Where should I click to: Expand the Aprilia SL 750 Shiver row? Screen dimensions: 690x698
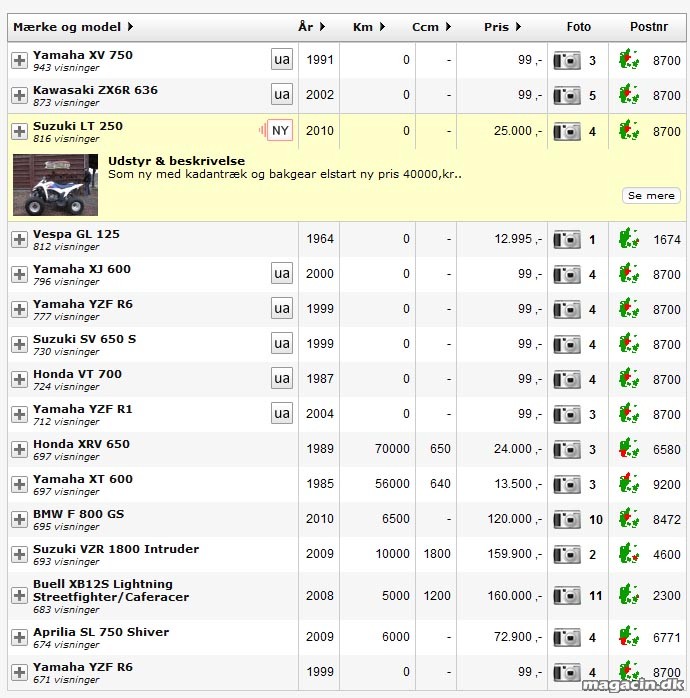(x=19, y=637)
